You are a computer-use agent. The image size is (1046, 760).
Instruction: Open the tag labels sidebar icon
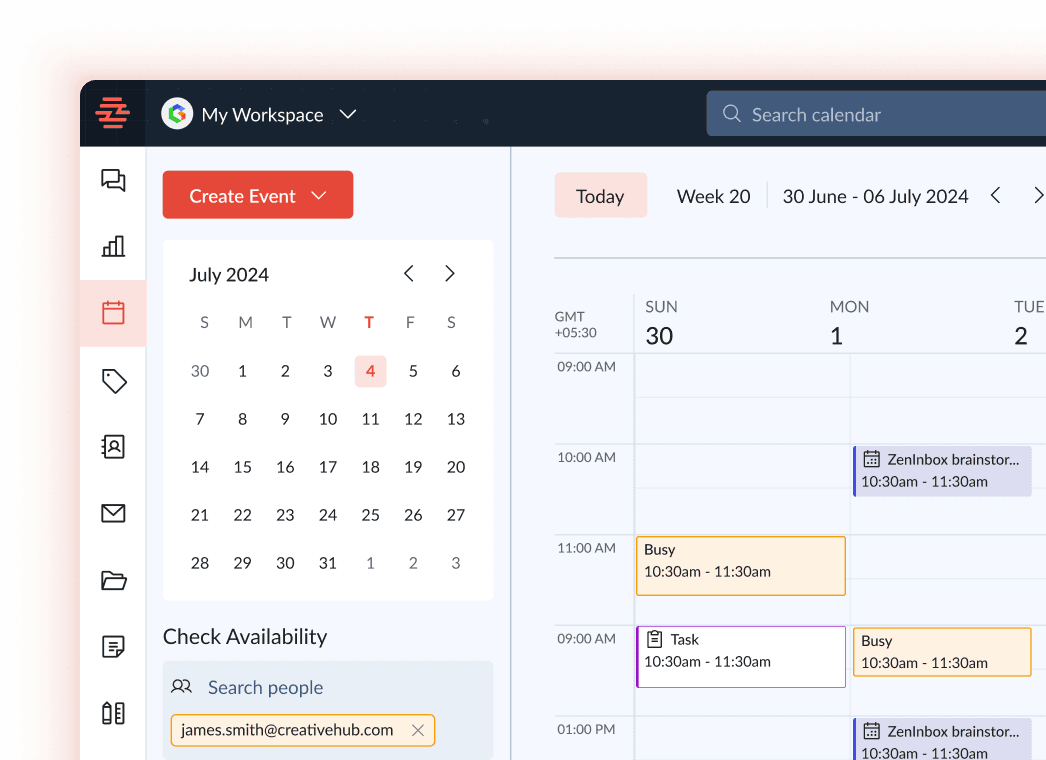point(113,380)
